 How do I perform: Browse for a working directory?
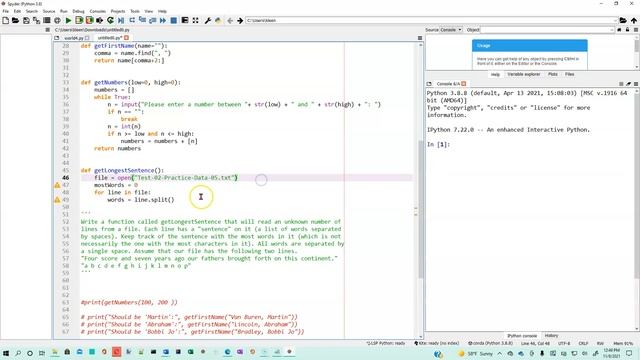[x=623, y=20]
